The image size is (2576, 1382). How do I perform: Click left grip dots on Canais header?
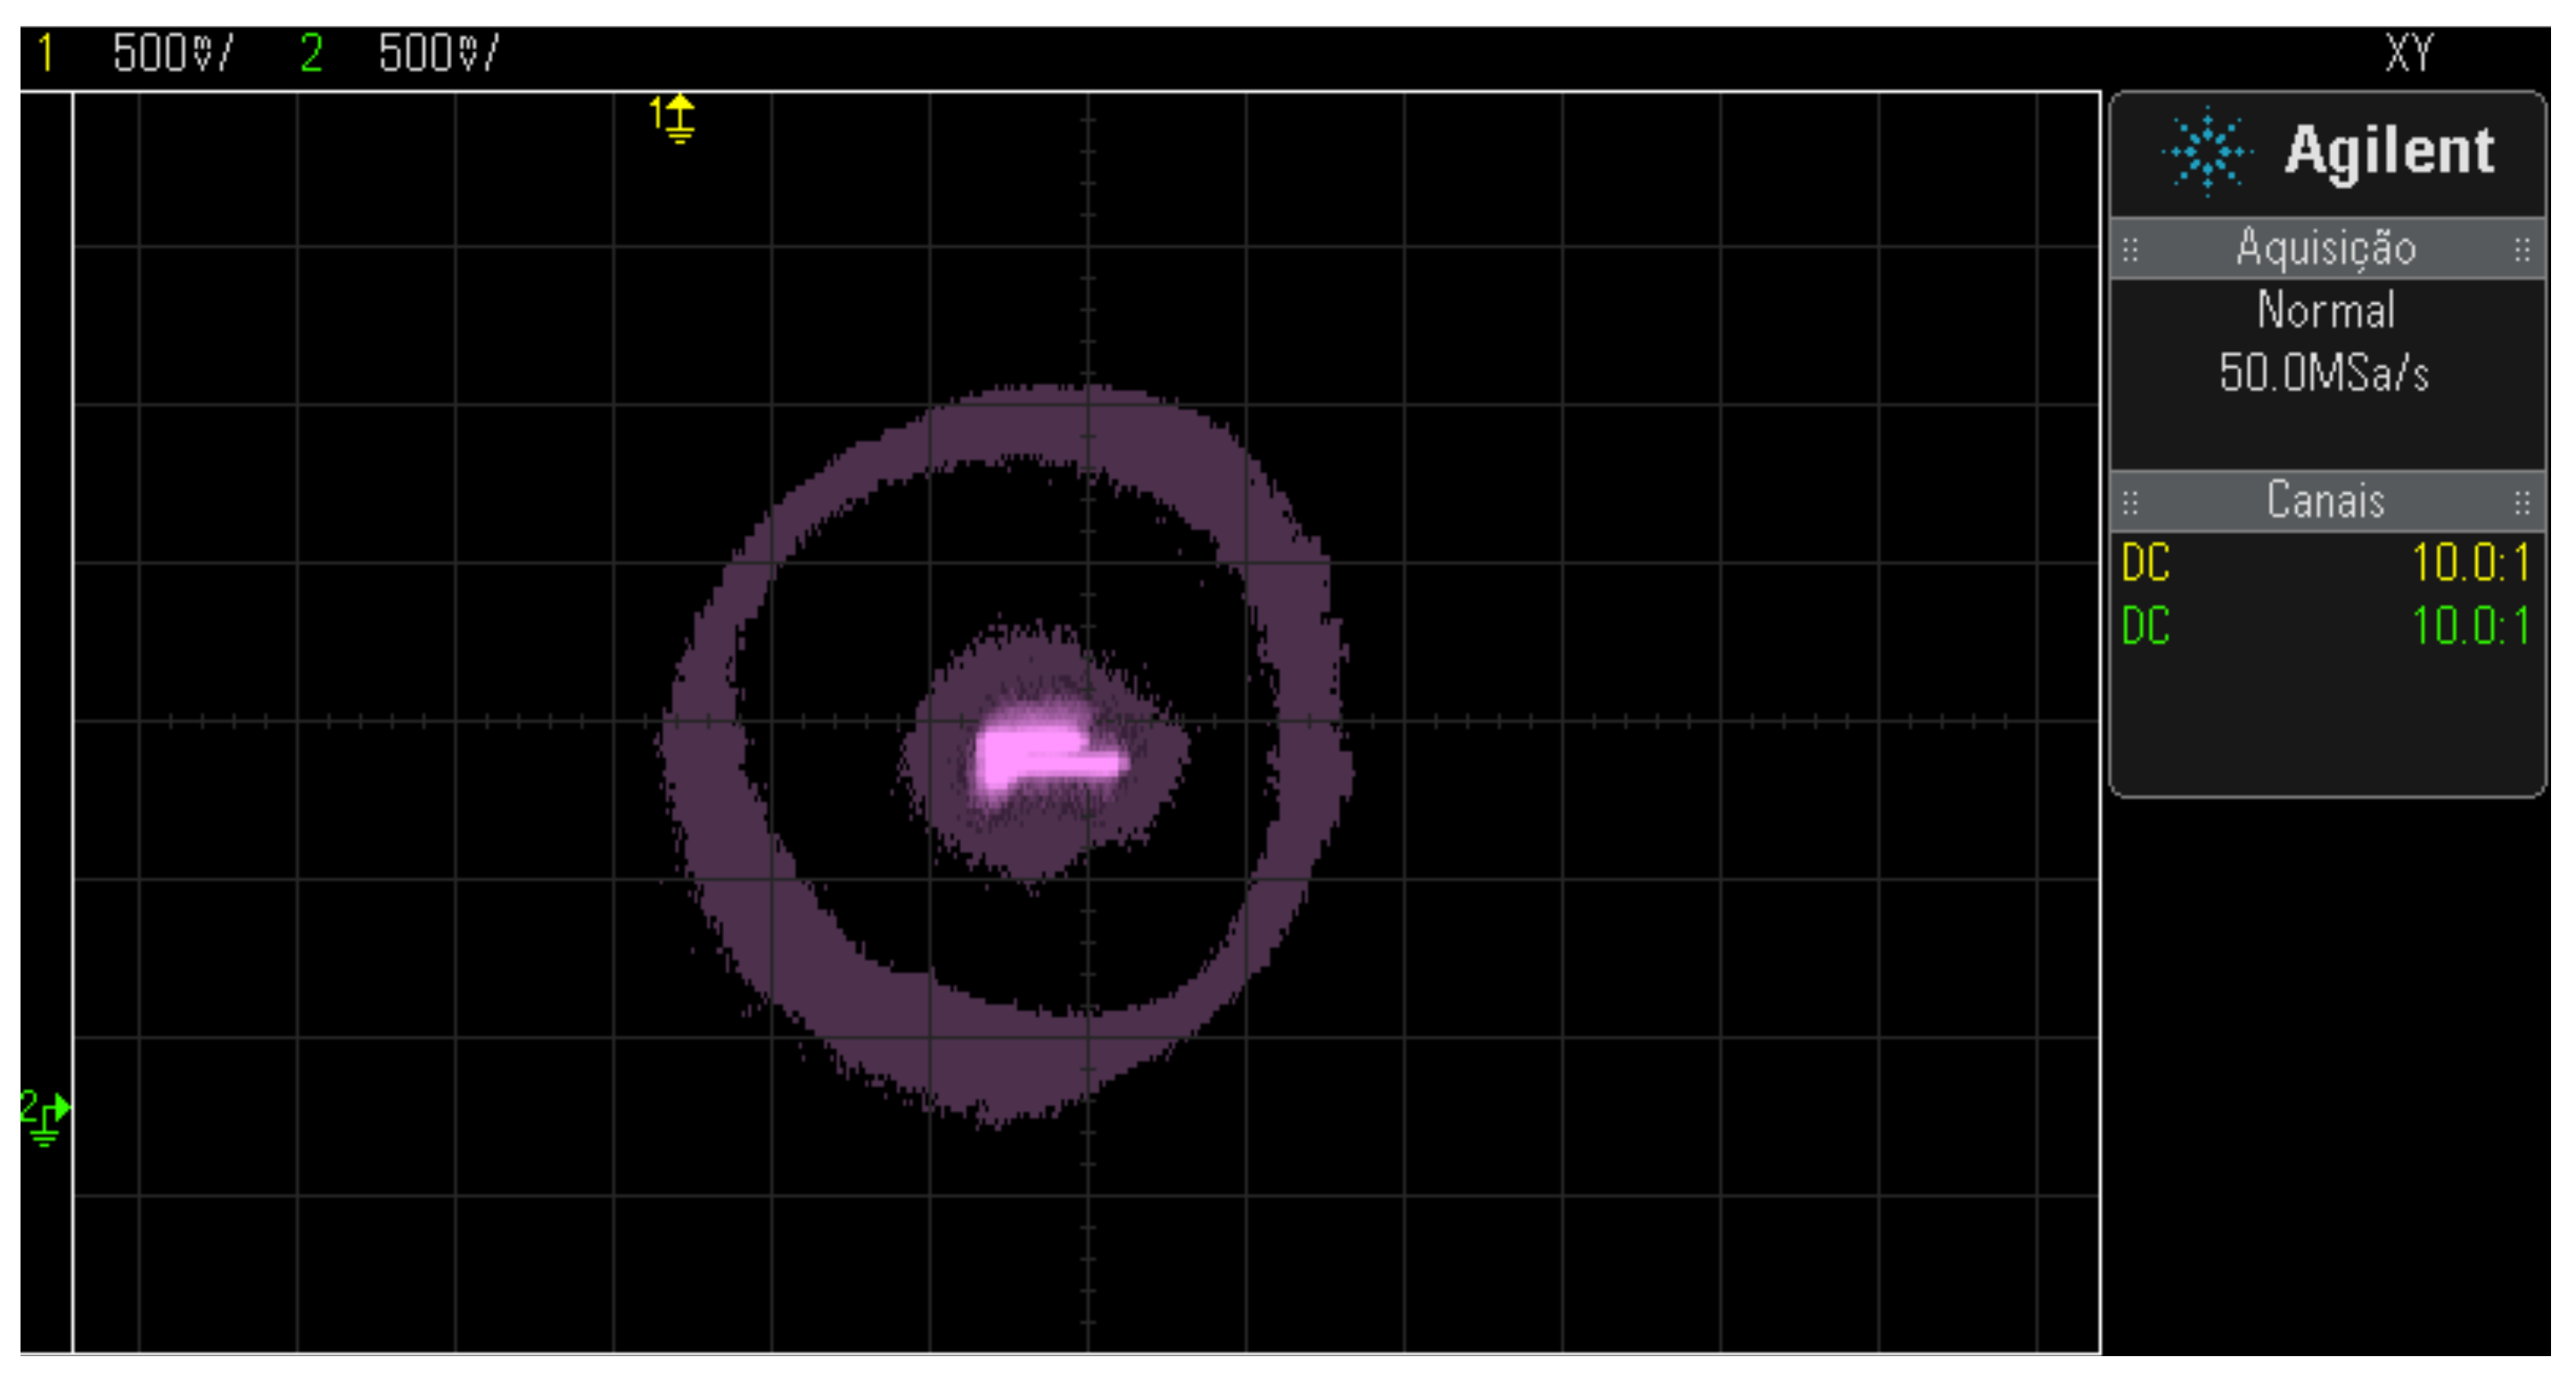tap(2130, 501)
